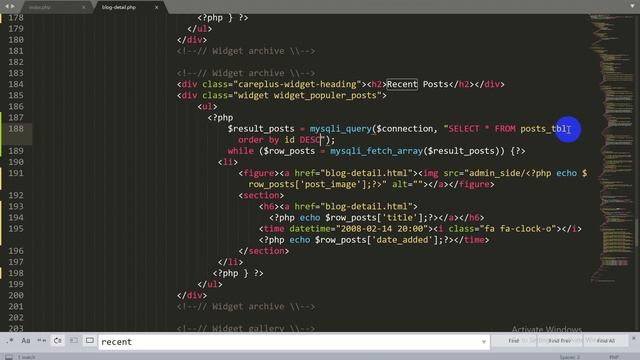This screenshot has height=360, width=640.
Task: Click the '</section>' tag on line 196
Action: pyautogui.click(x=264, y=251)
